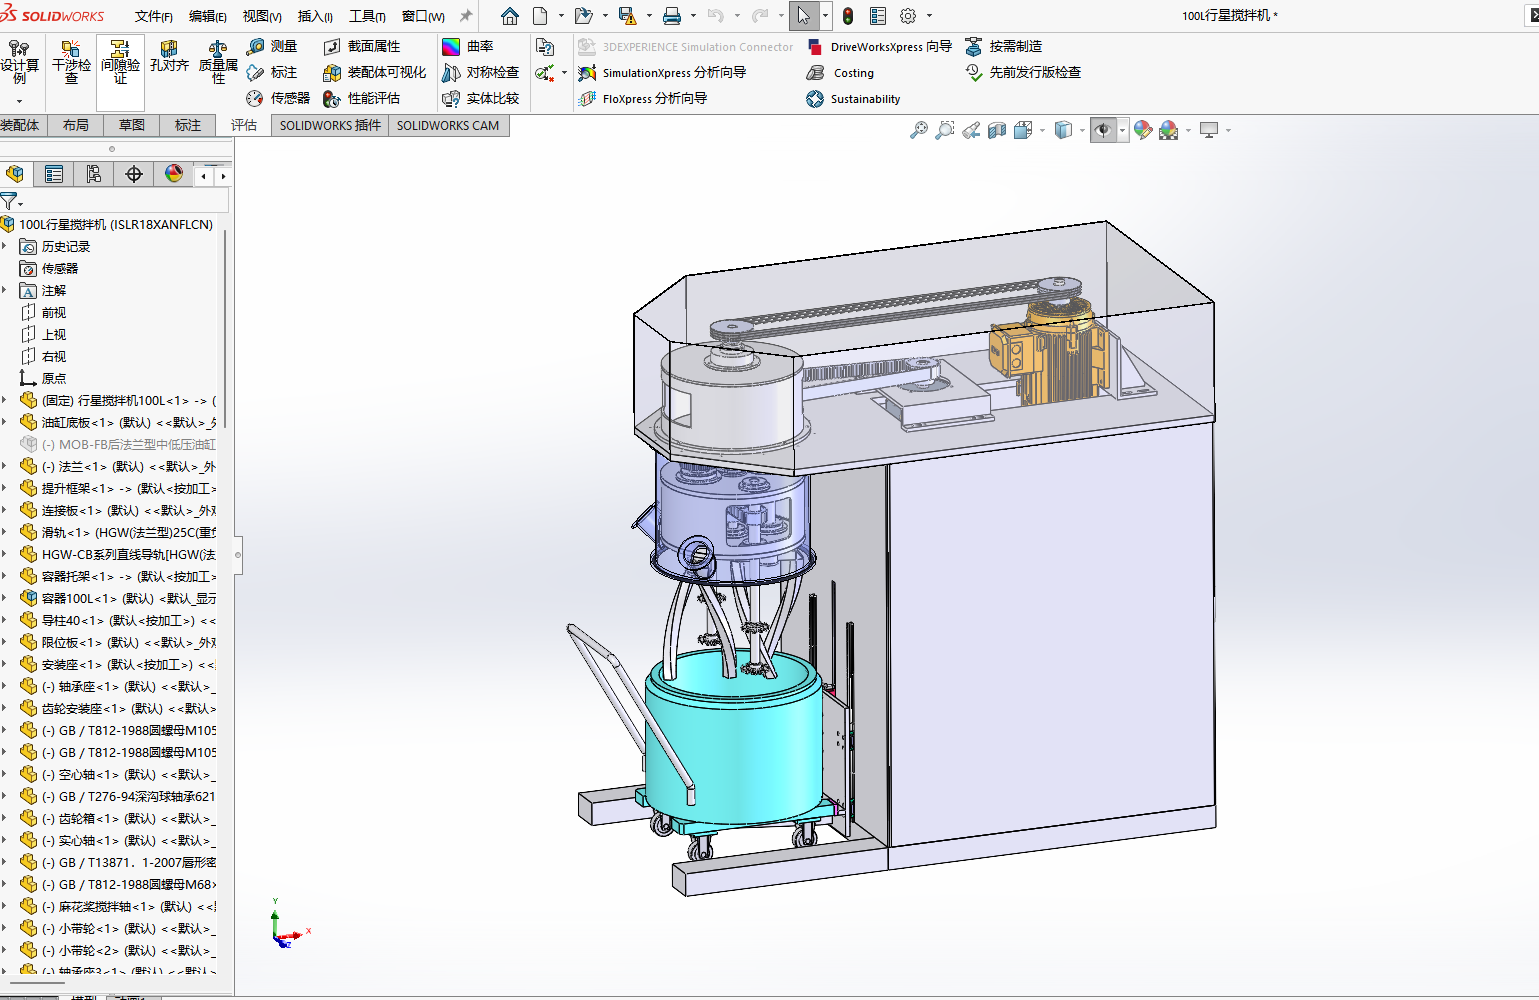The height and width of the screenshot is (1000, 1539).
Task: Open the Mass Properties tool
Action: tap(218, 63)
